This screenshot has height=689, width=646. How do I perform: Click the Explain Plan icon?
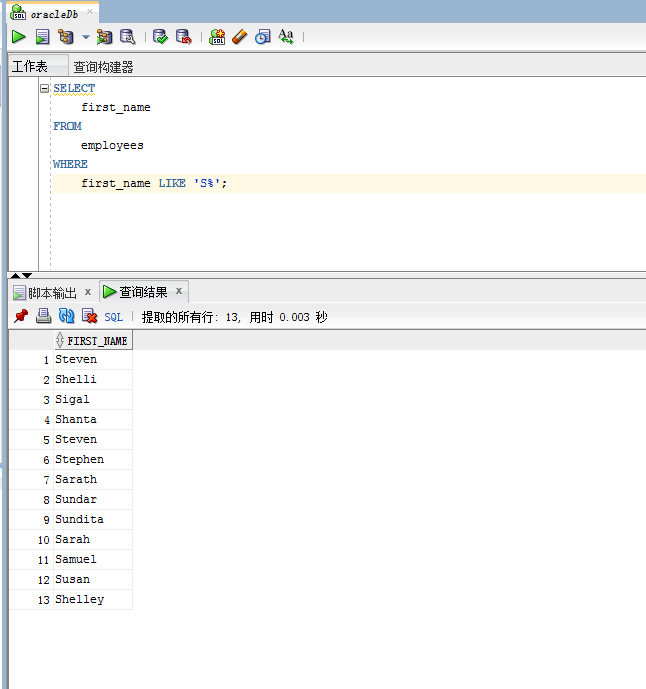66,37
